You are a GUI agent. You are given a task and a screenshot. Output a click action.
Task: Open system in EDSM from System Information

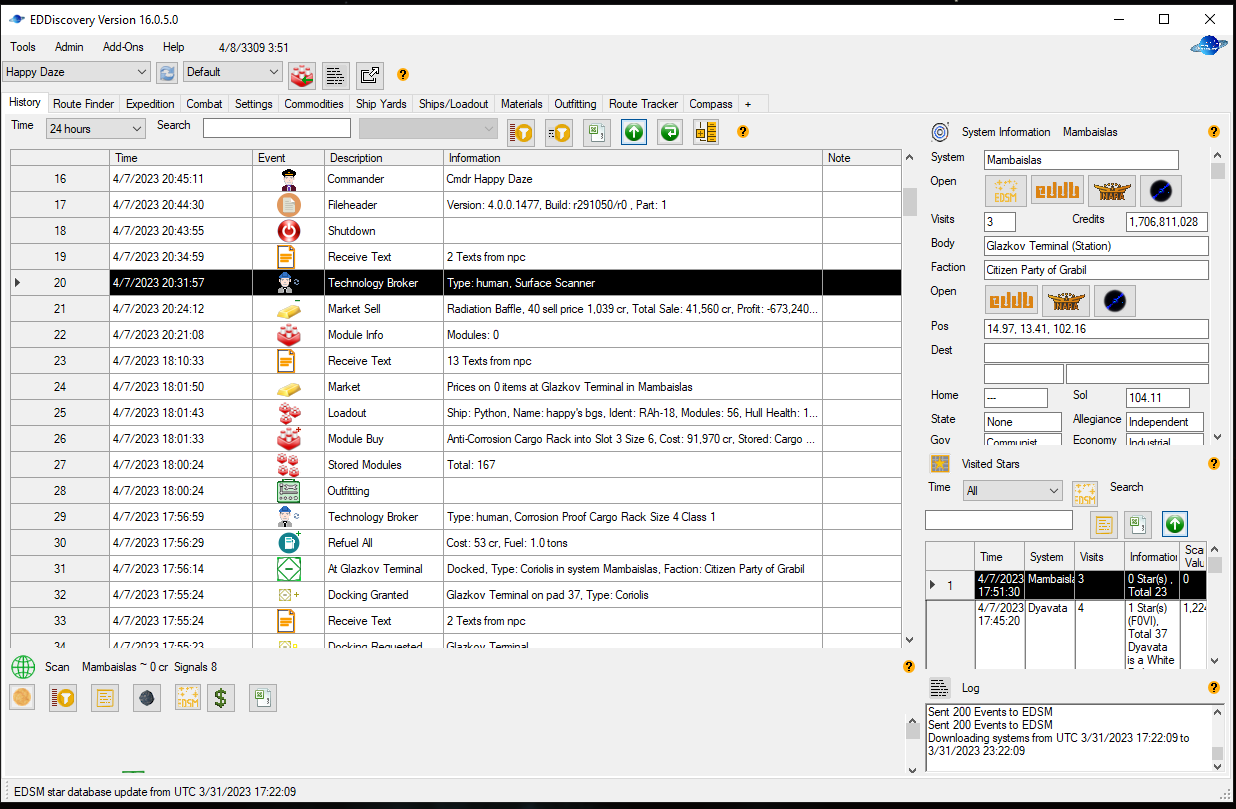click(x=1006, y=190)
